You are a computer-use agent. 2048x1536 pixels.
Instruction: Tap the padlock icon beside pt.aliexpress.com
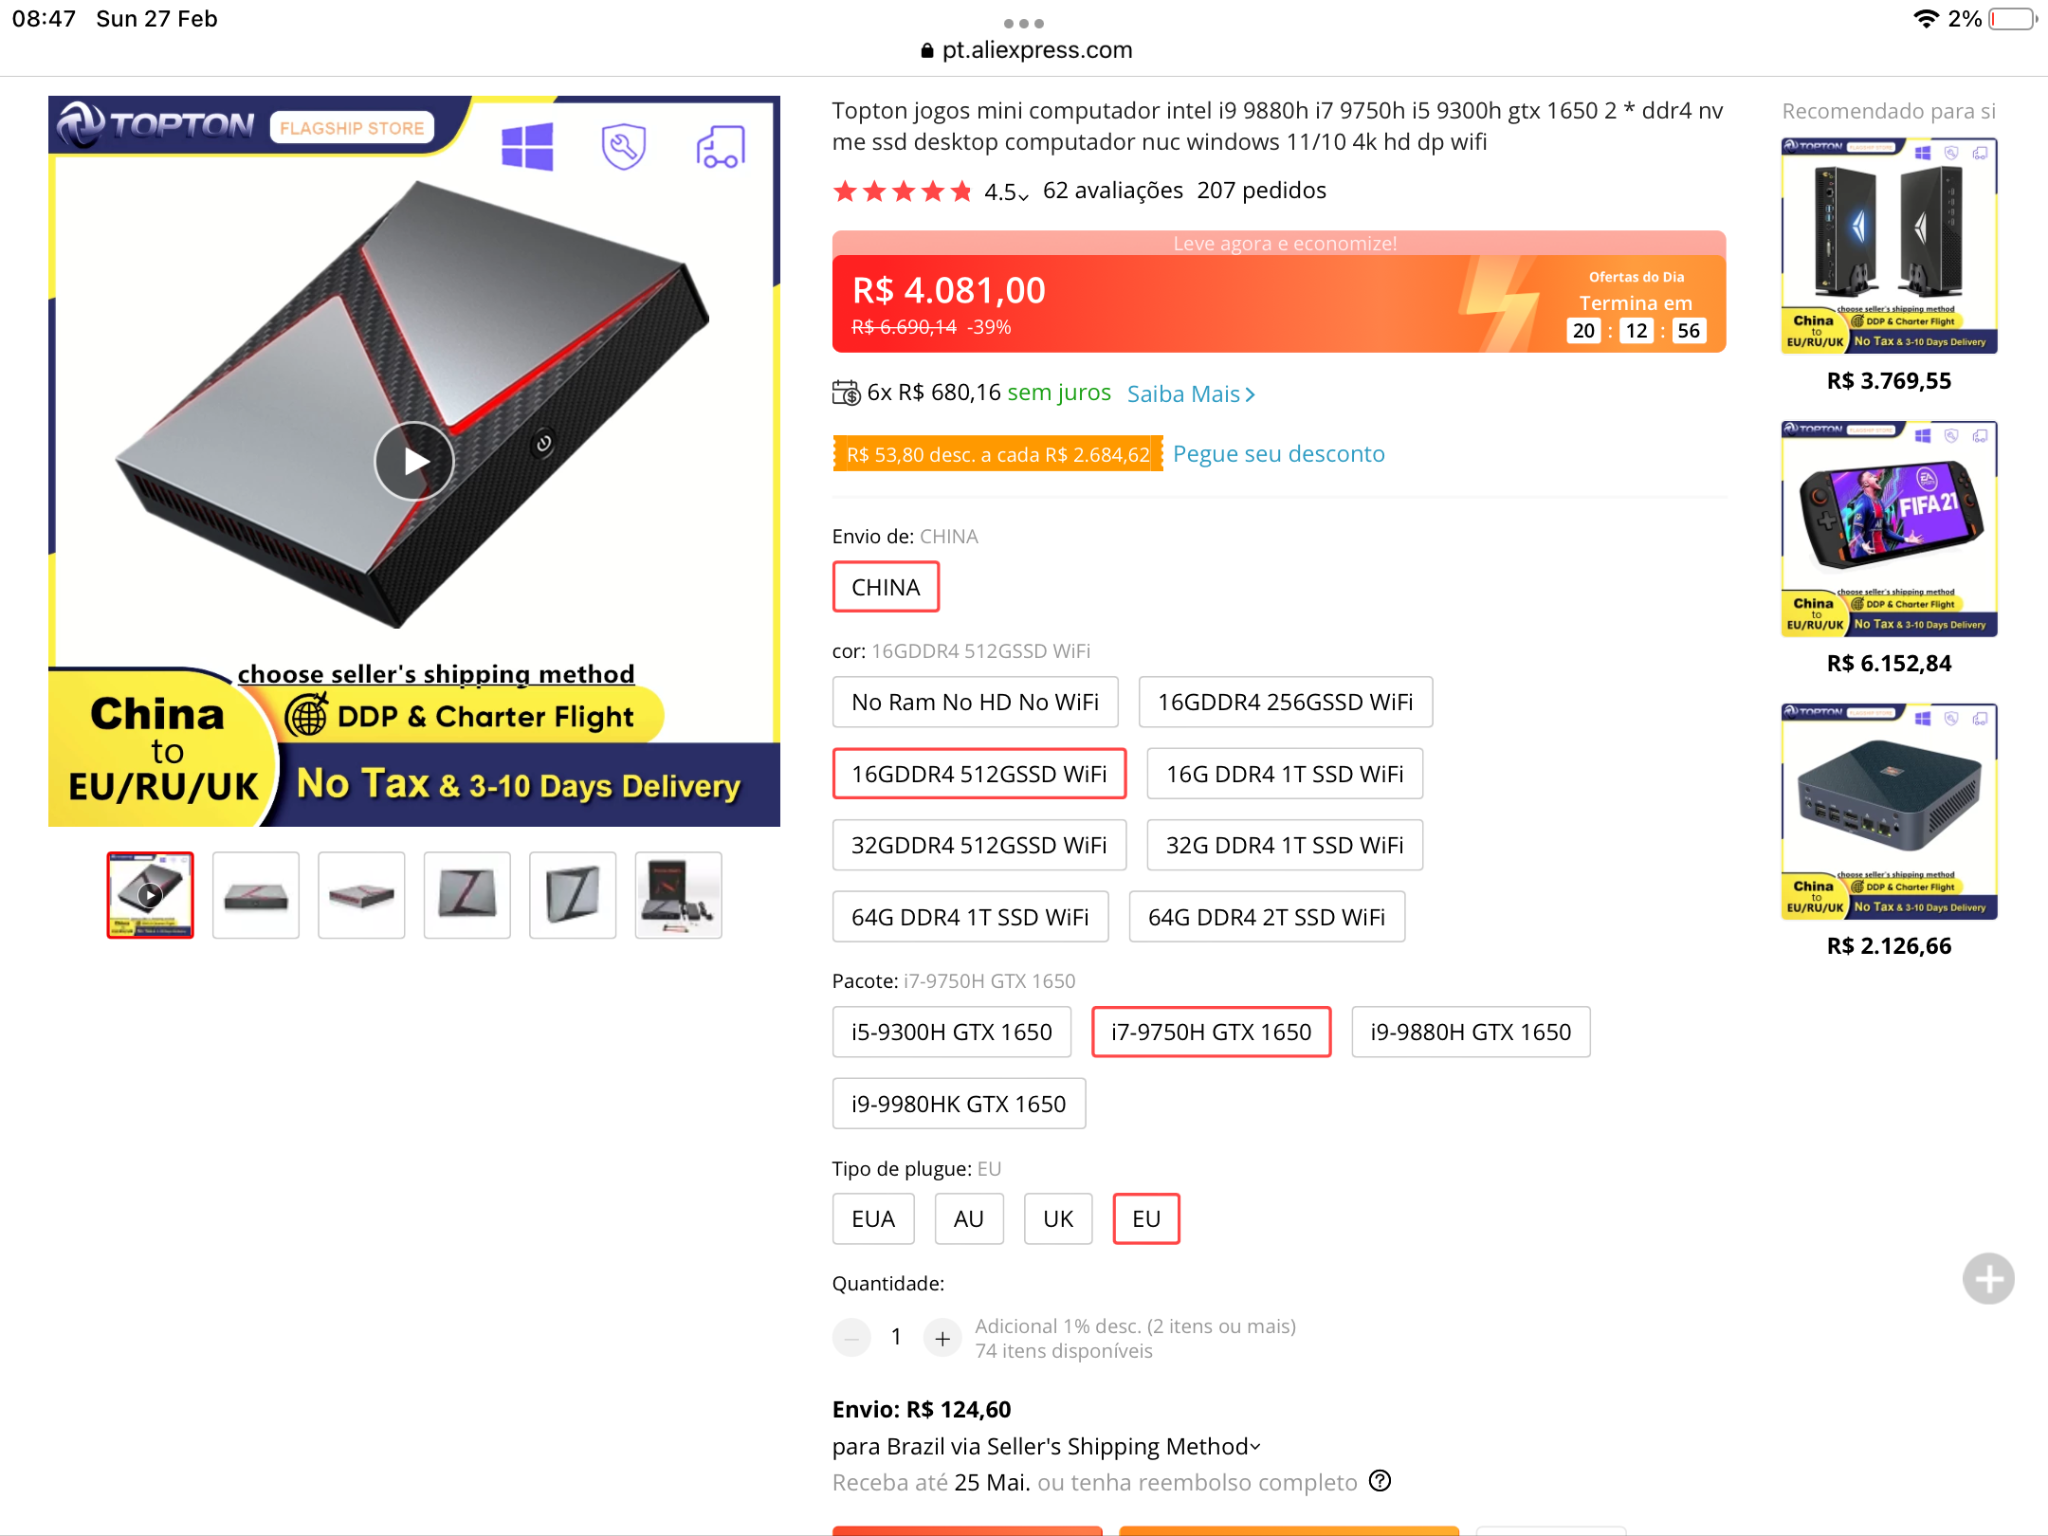[927, 50]
